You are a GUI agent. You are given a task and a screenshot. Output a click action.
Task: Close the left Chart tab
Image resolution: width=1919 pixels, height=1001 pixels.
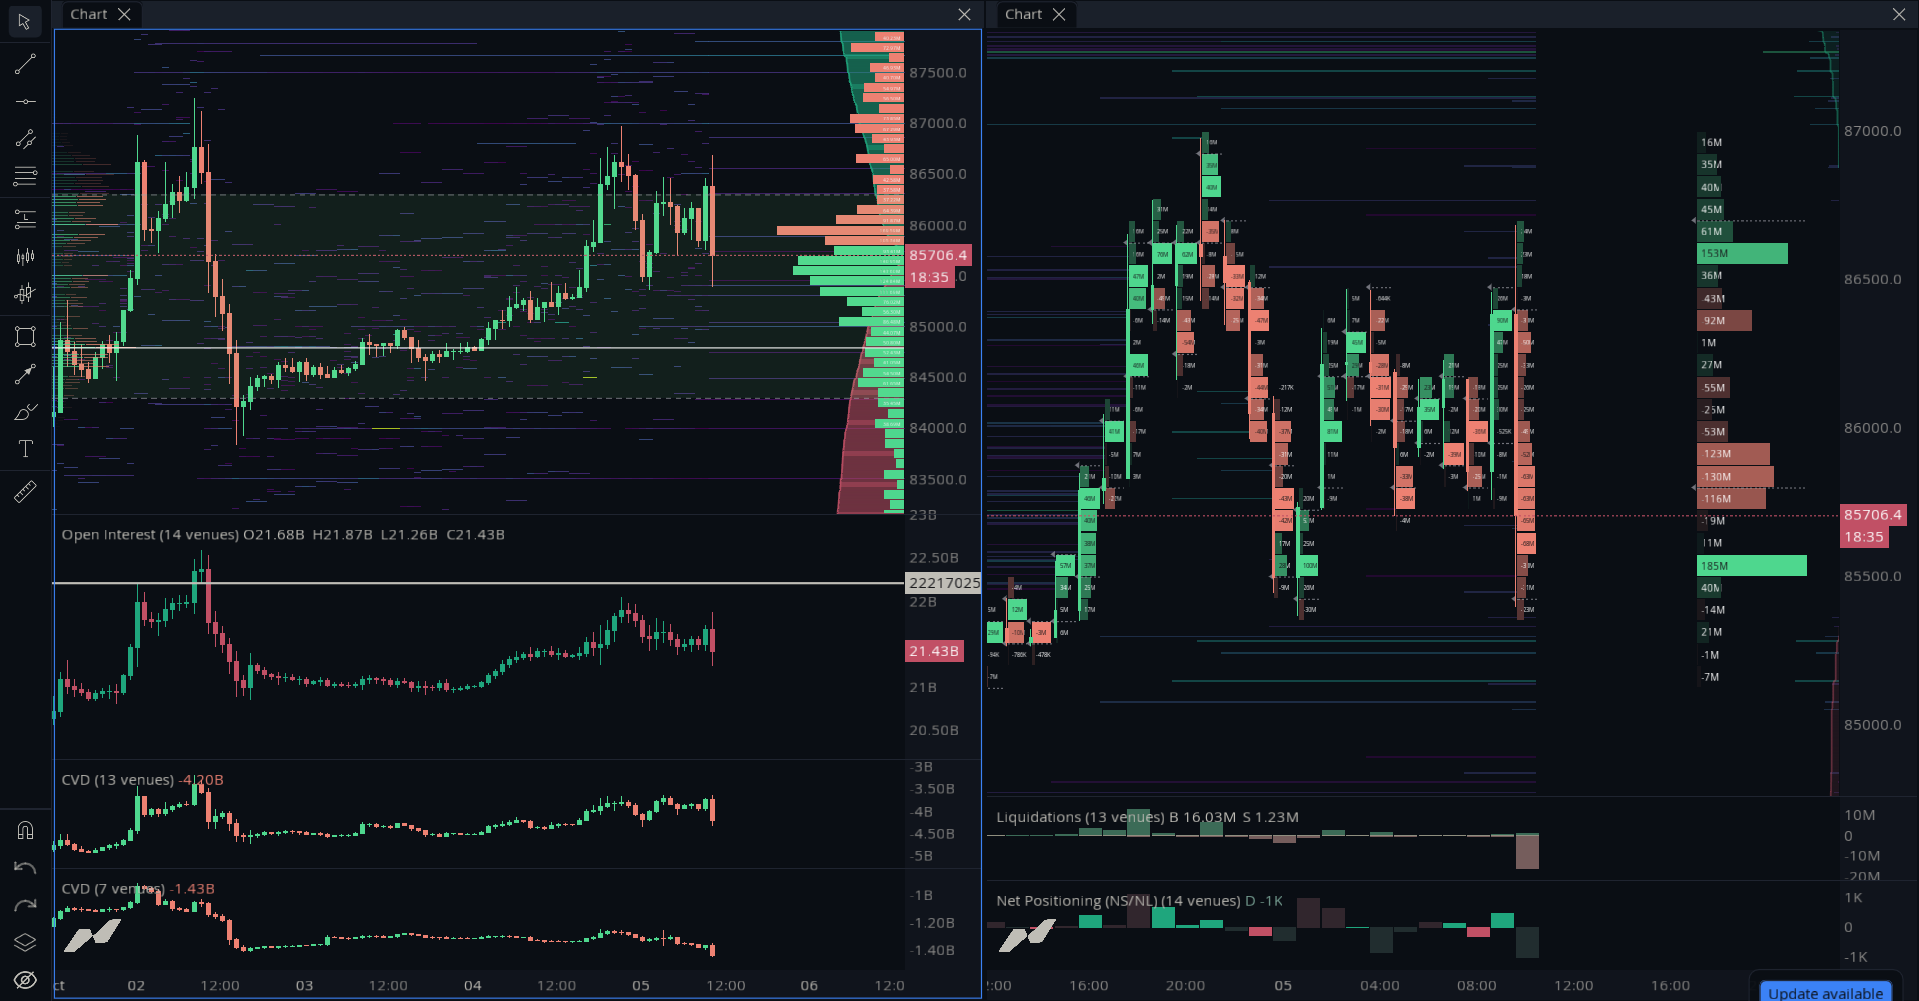pos(124,14)
